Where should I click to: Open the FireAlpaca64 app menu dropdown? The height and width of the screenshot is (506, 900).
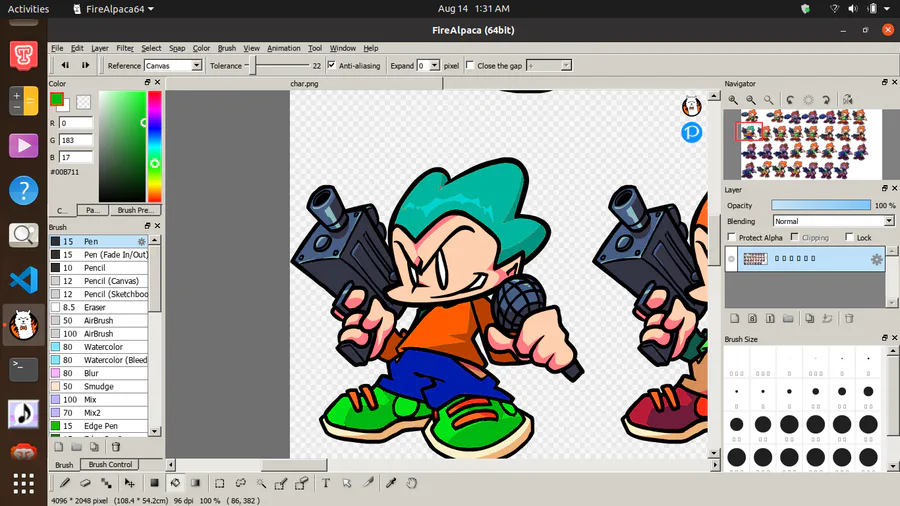tap(114, 9)
